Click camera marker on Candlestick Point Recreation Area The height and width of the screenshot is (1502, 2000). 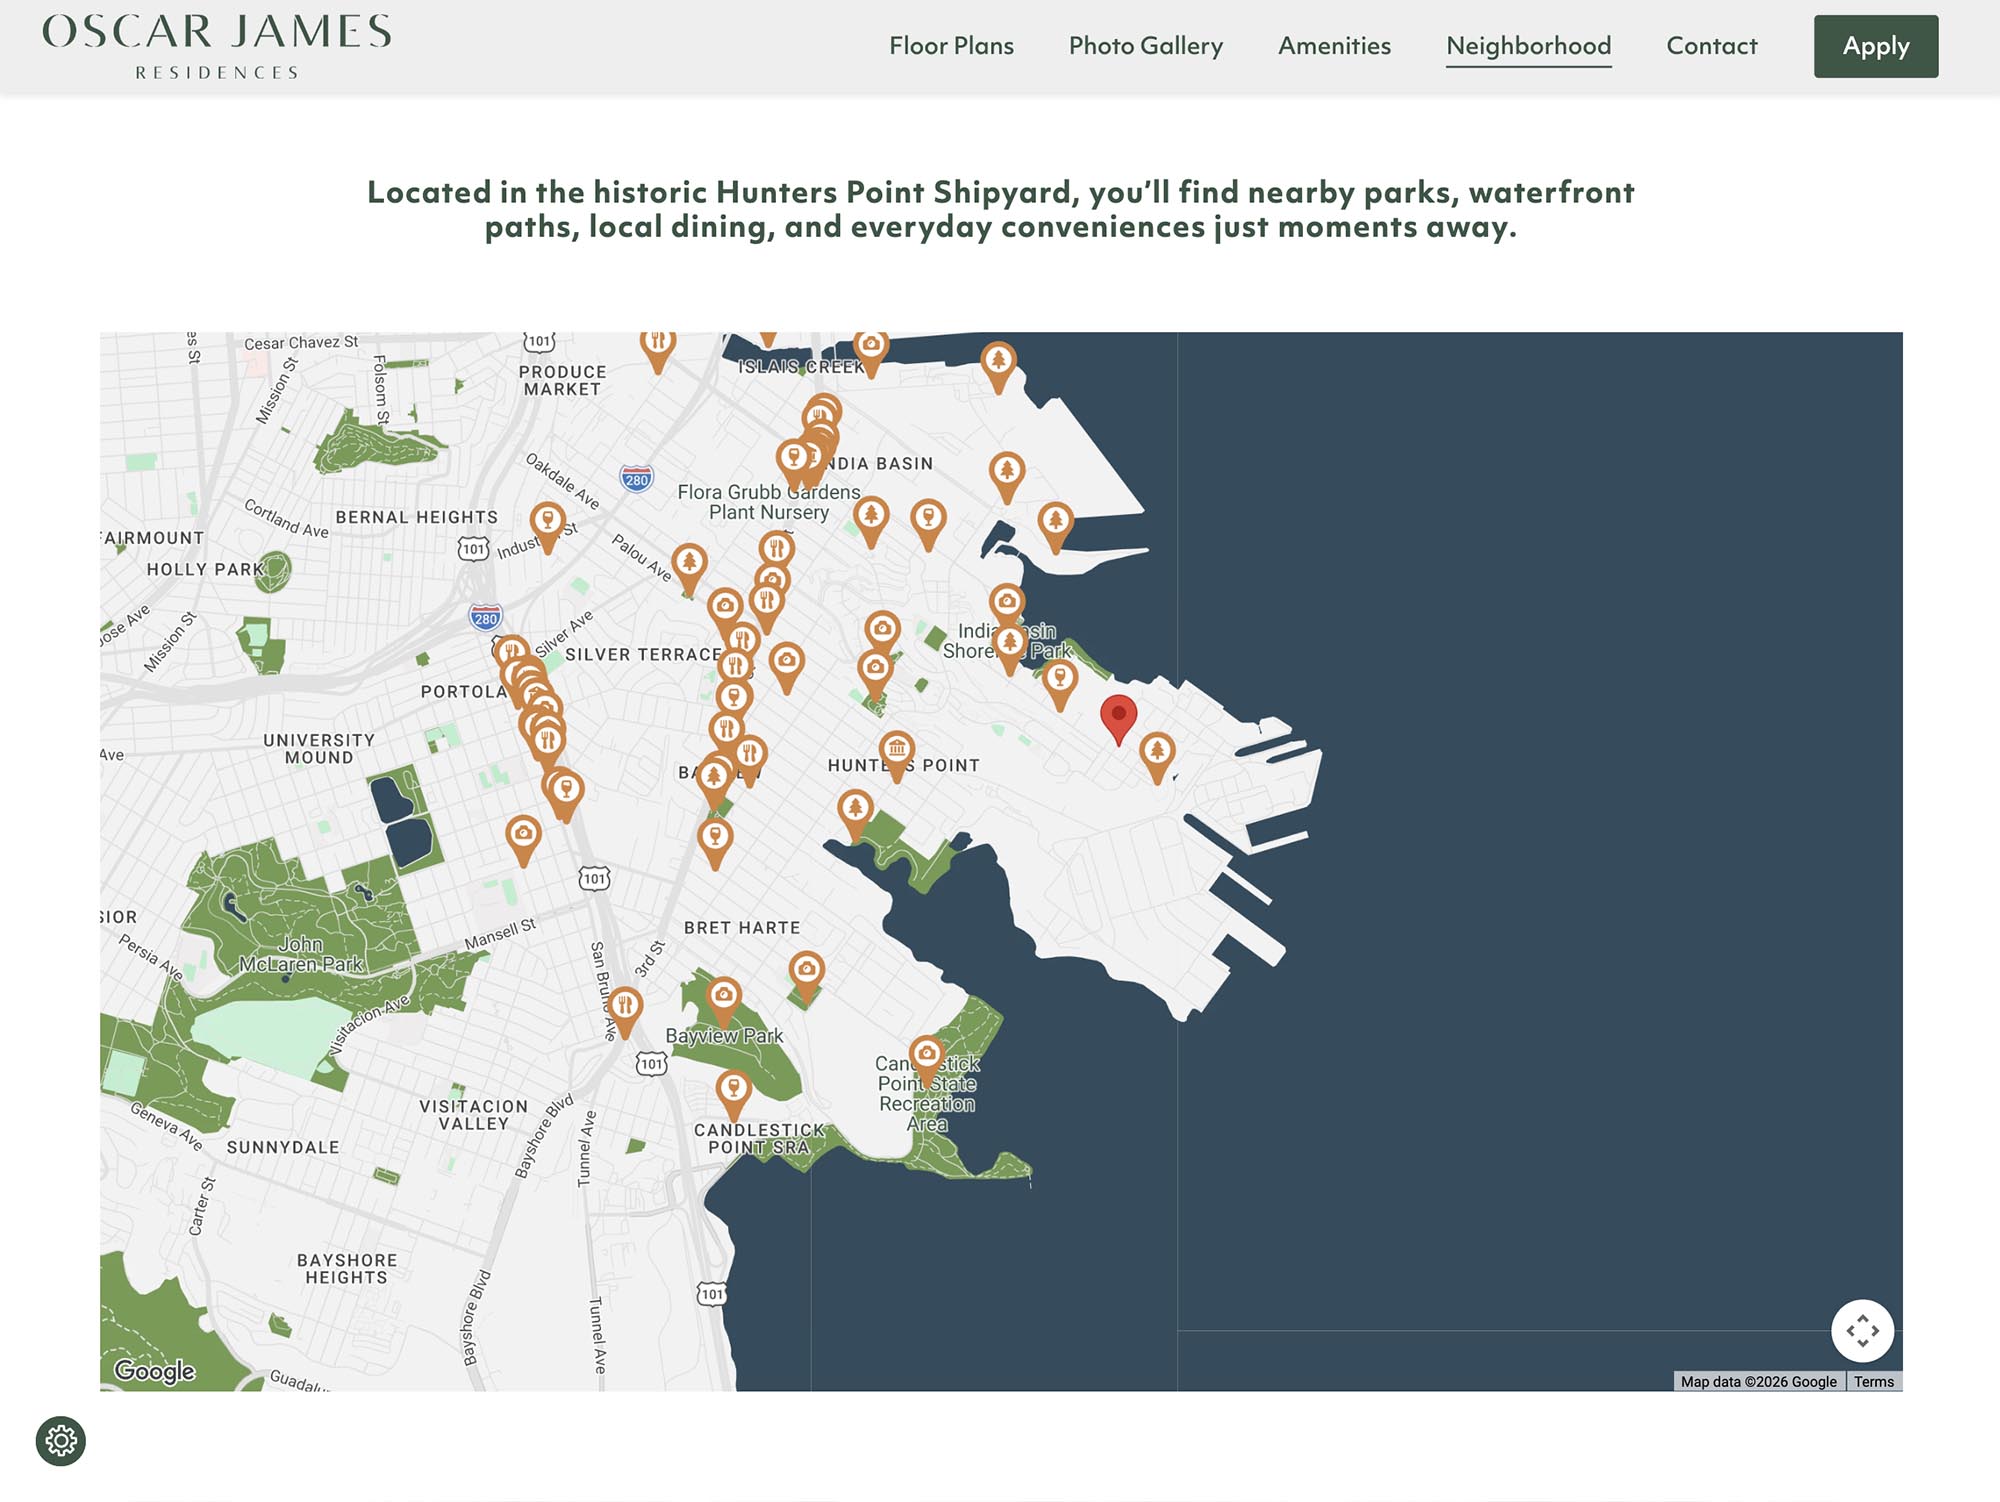tap(927, 1062)
